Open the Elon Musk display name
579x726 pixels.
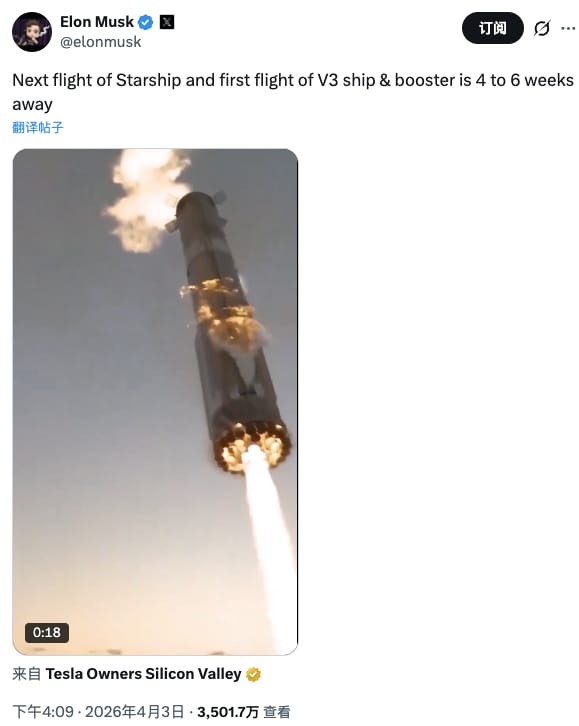[97, 22]
